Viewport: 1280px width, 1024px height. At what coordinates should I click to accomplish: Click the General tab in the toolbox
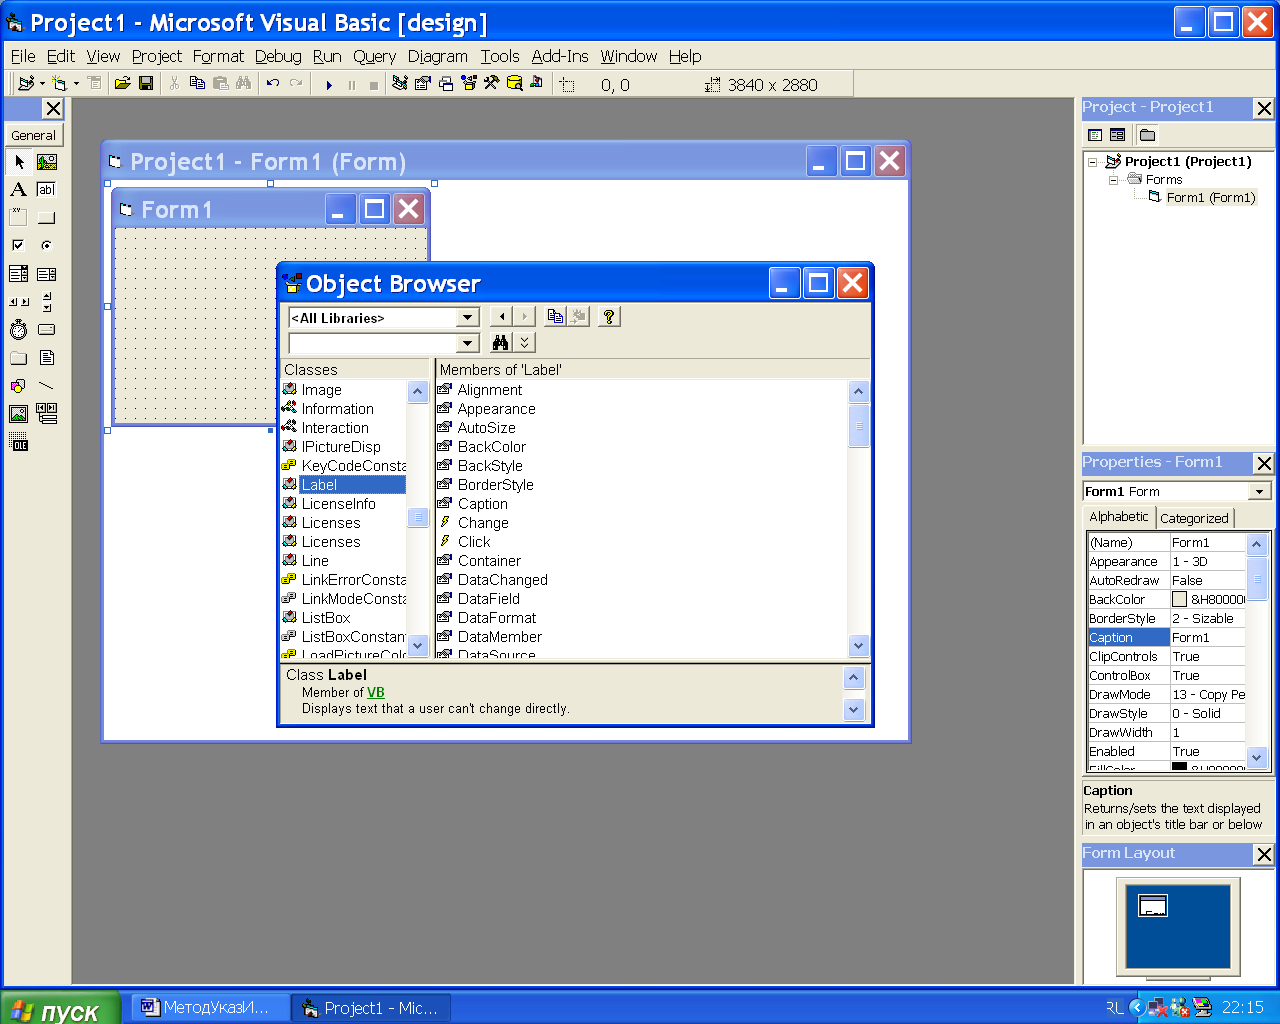point(34,135)
